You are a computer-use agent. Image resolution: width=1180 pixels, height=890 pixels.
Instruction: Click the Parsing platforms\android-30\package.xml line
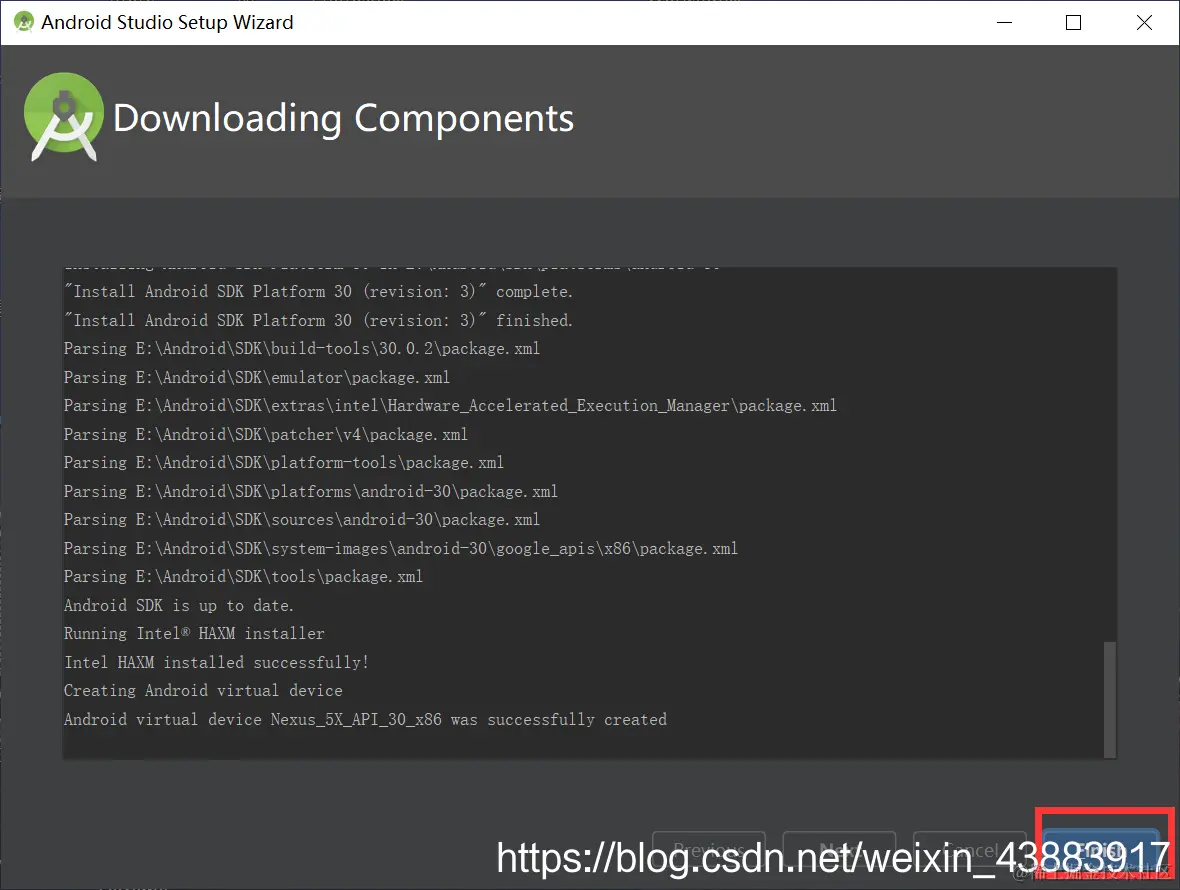click(x=311, y=491)
